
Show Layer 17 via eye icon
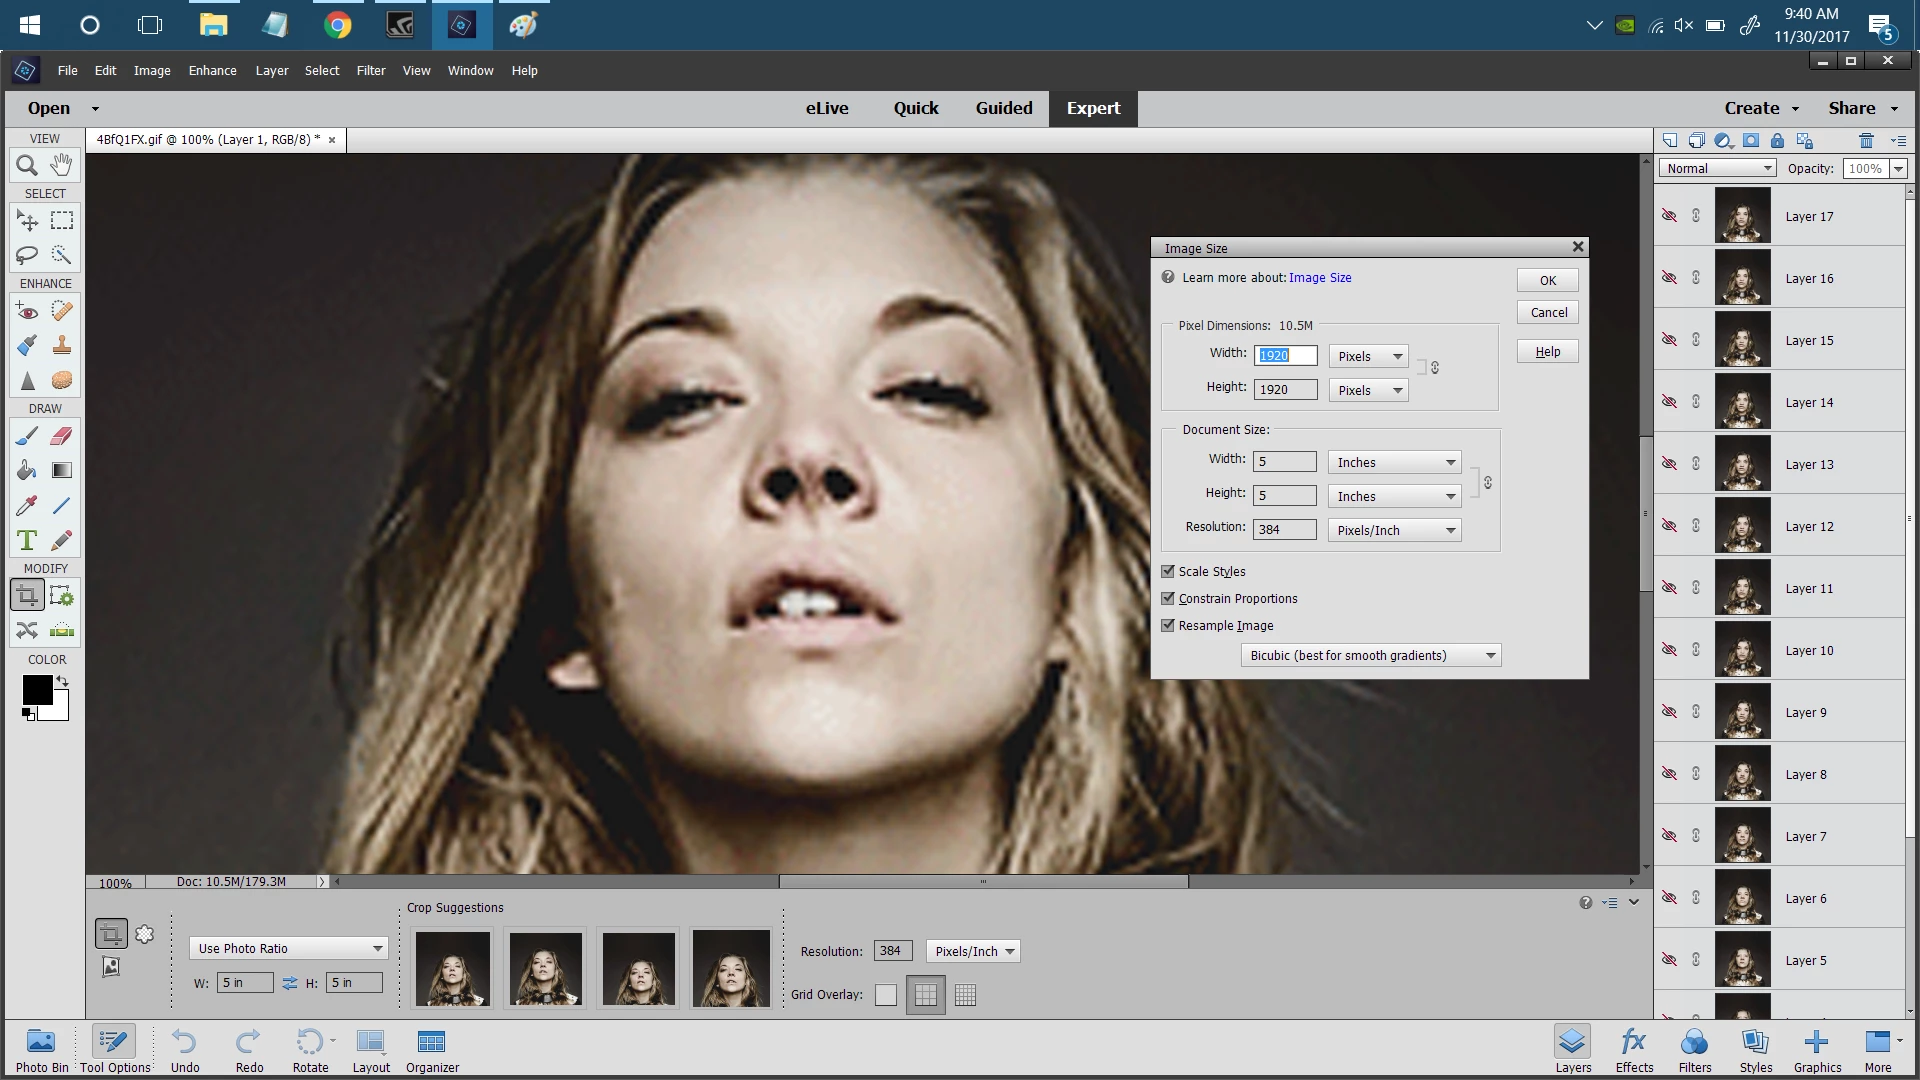[x=1669, y=216]
